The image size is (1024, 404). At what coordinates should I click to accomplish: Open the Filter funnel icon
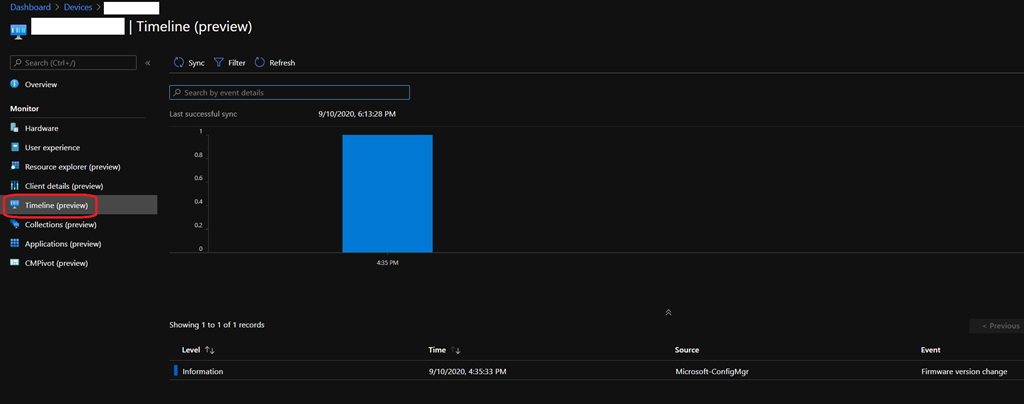[219, 63]
